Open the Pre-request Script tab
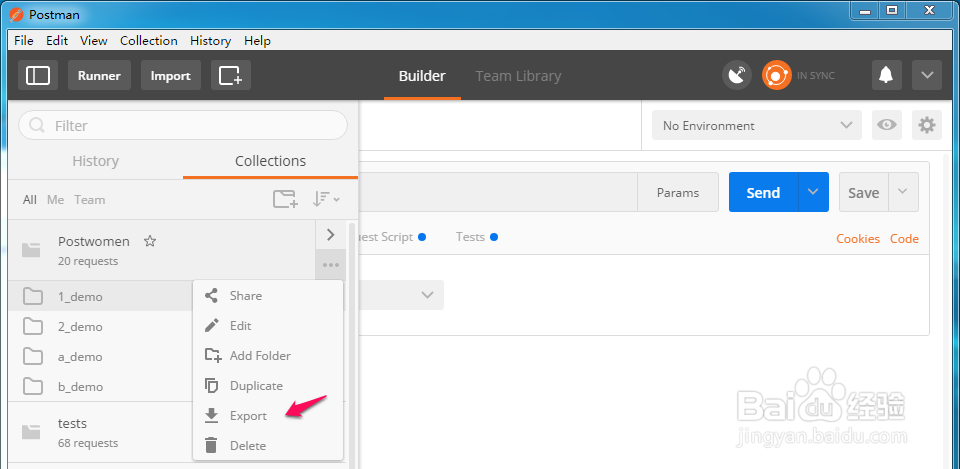This screenshot has width=960, height=469. (x=392, y=237)
